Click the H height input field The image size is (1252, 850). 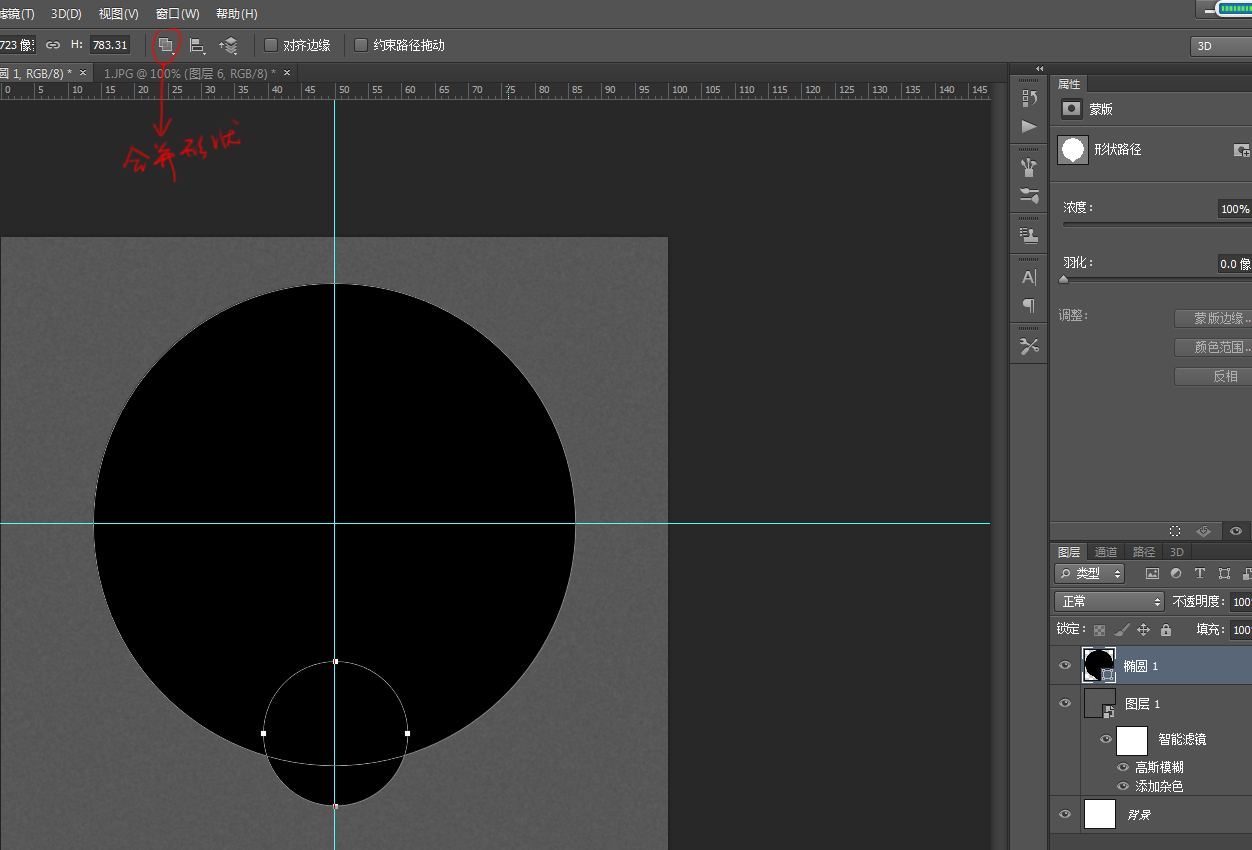click(109, 45)
